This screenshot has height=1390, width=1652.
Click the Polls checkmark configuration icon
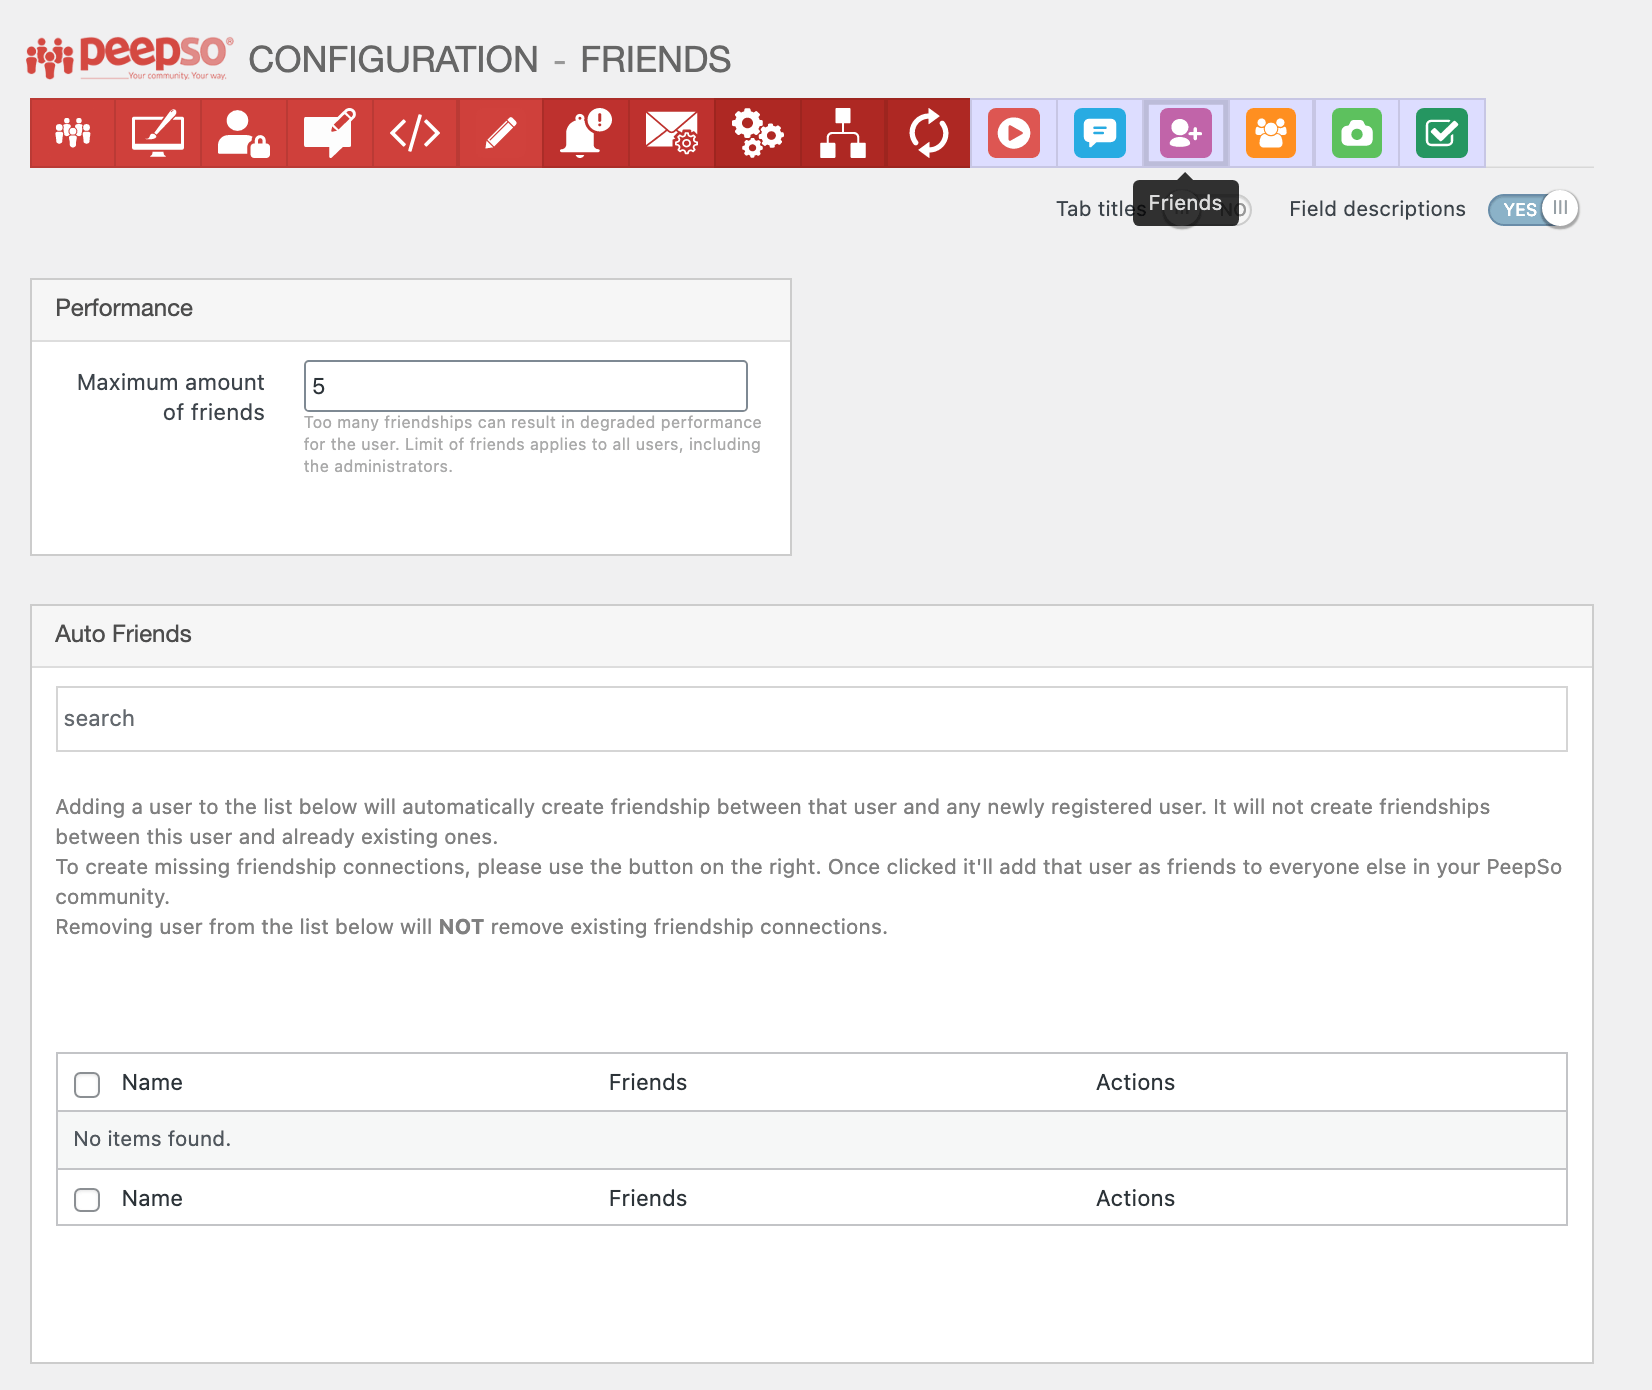coord(1440,132)
